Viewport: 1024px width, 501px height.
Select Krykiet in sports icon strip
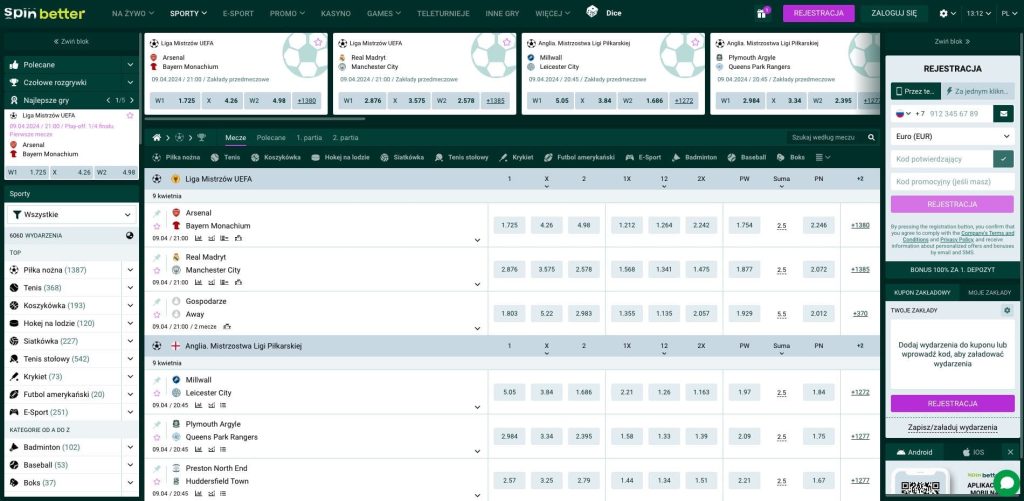coord(516,157)
